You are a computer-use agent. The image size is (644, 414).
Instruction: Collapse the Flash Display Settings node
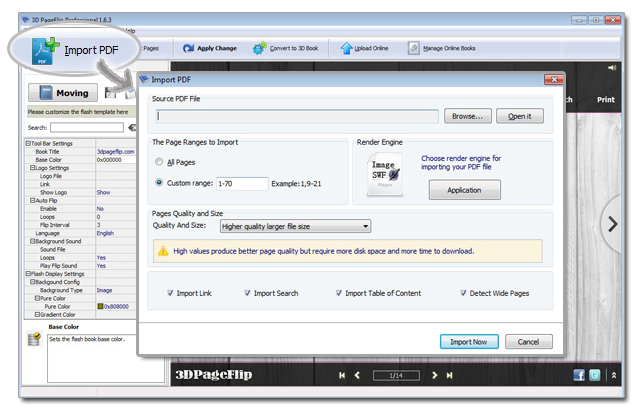28,274
